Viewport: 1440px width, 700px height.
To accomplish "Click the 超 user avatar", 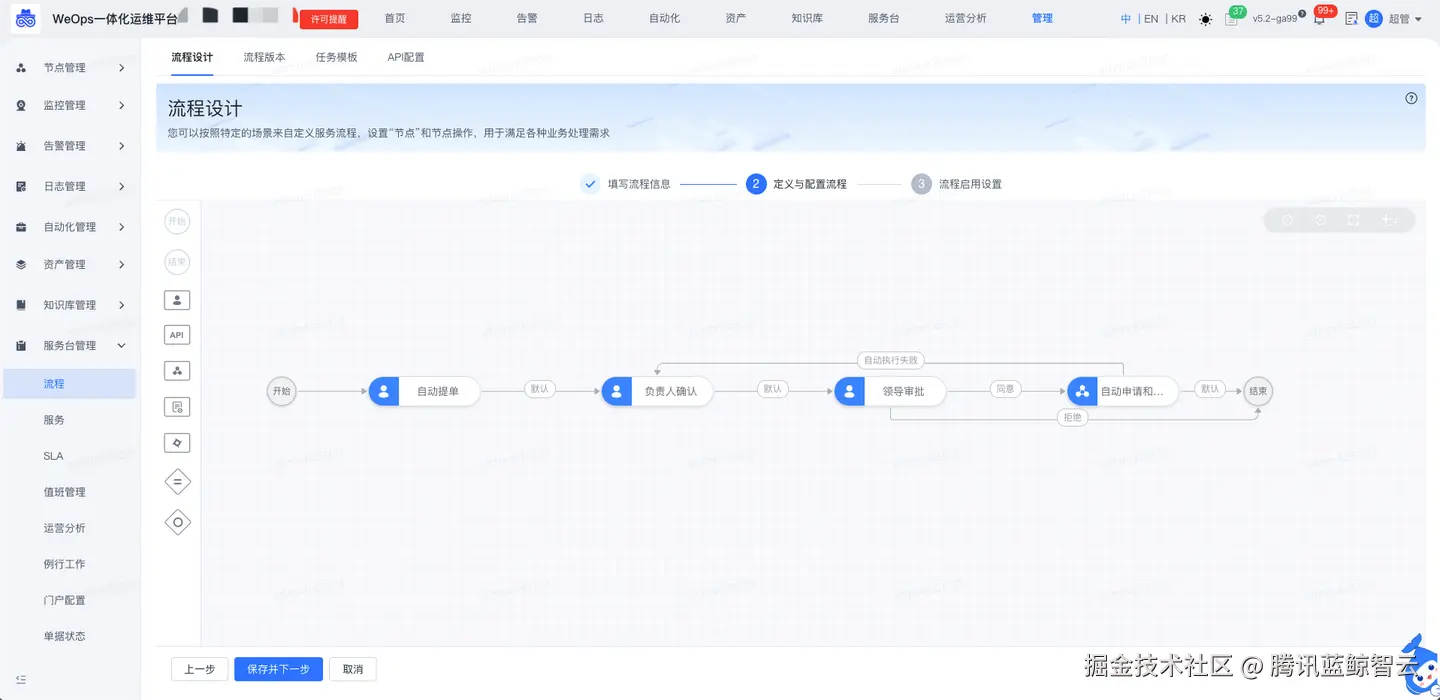I will [1374, 19].
